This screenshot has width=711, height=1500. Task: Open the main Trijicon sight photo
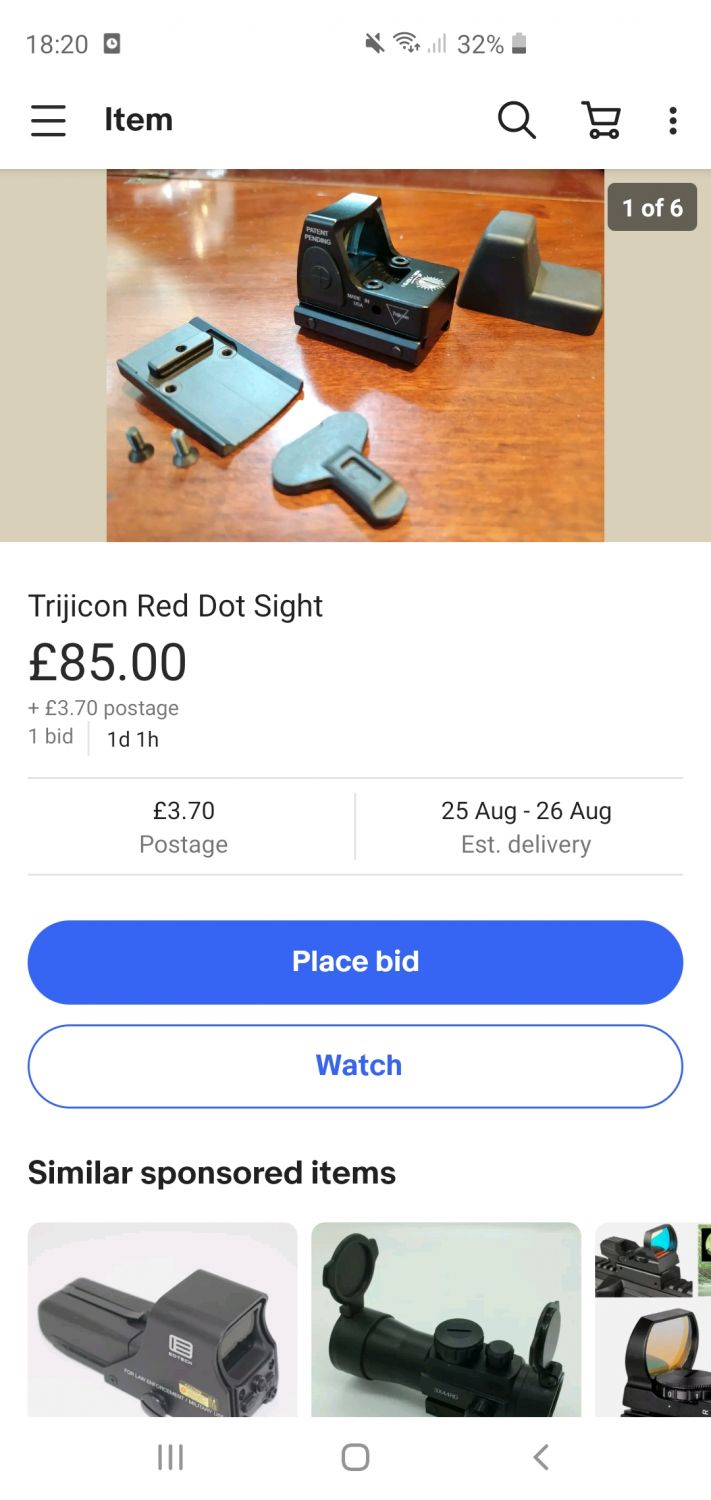pyautogui.click(x=355, y=355)
